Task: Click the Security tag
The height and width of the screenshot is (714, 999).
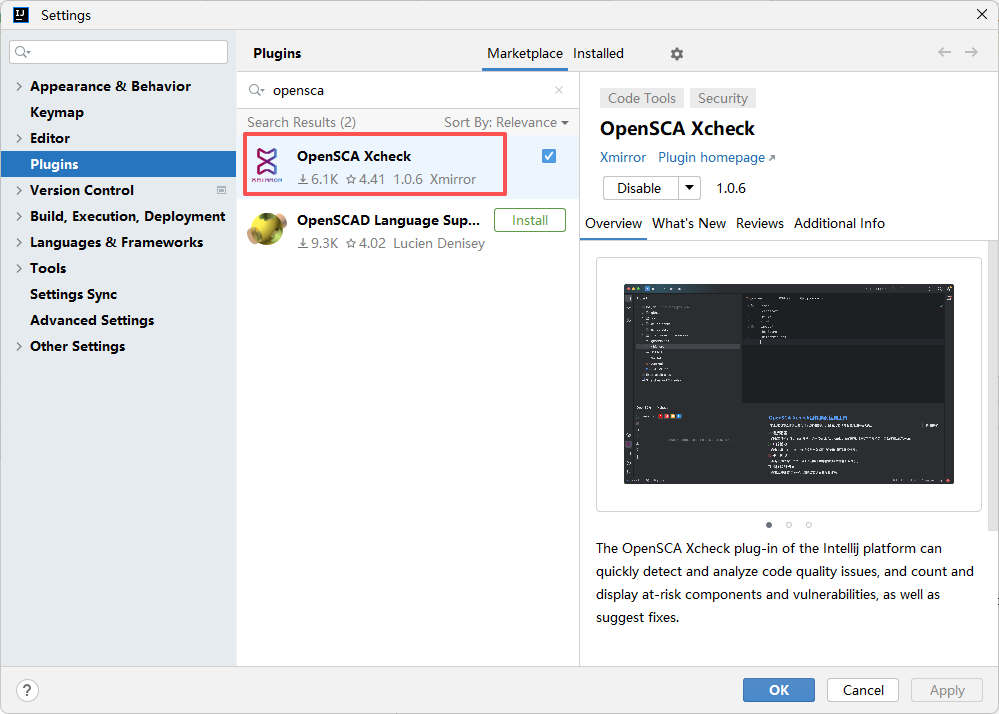Action: [x=722, y=98]
